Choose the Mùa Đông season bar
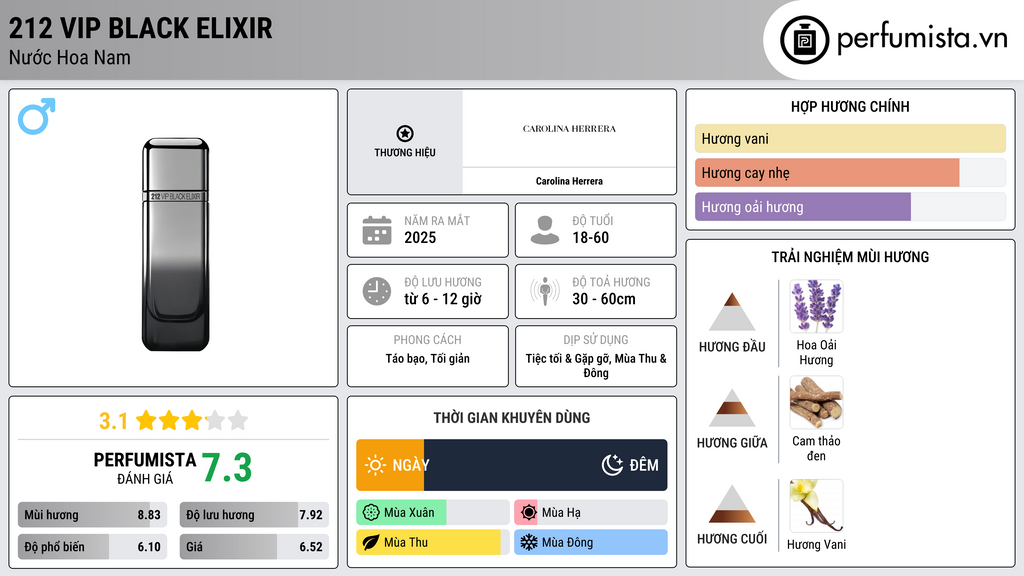This screenshot has height=576, width=1024. 590,543
